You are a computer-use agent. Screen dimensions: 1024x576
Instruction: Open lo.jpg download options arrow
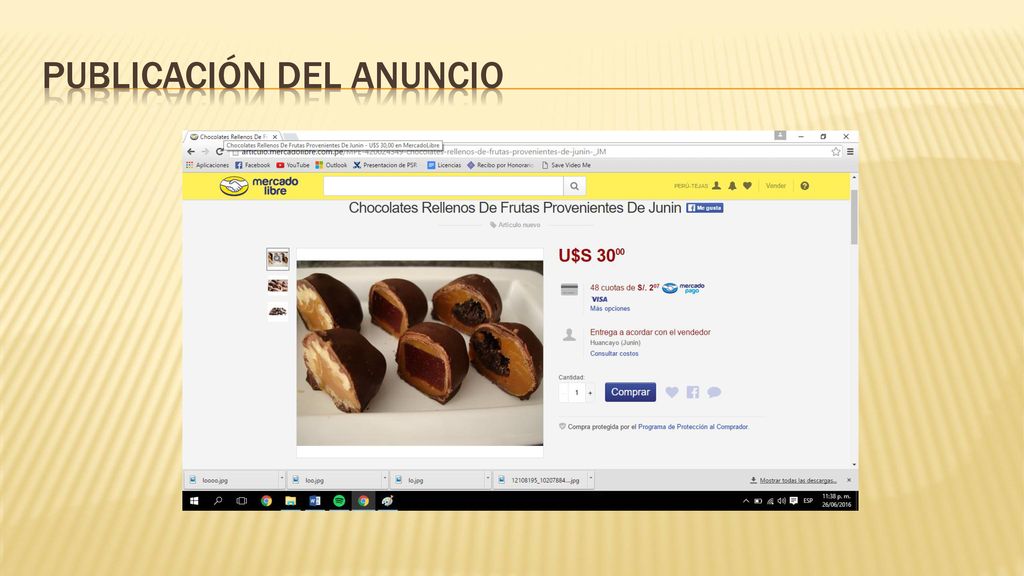tap(488, 479)
